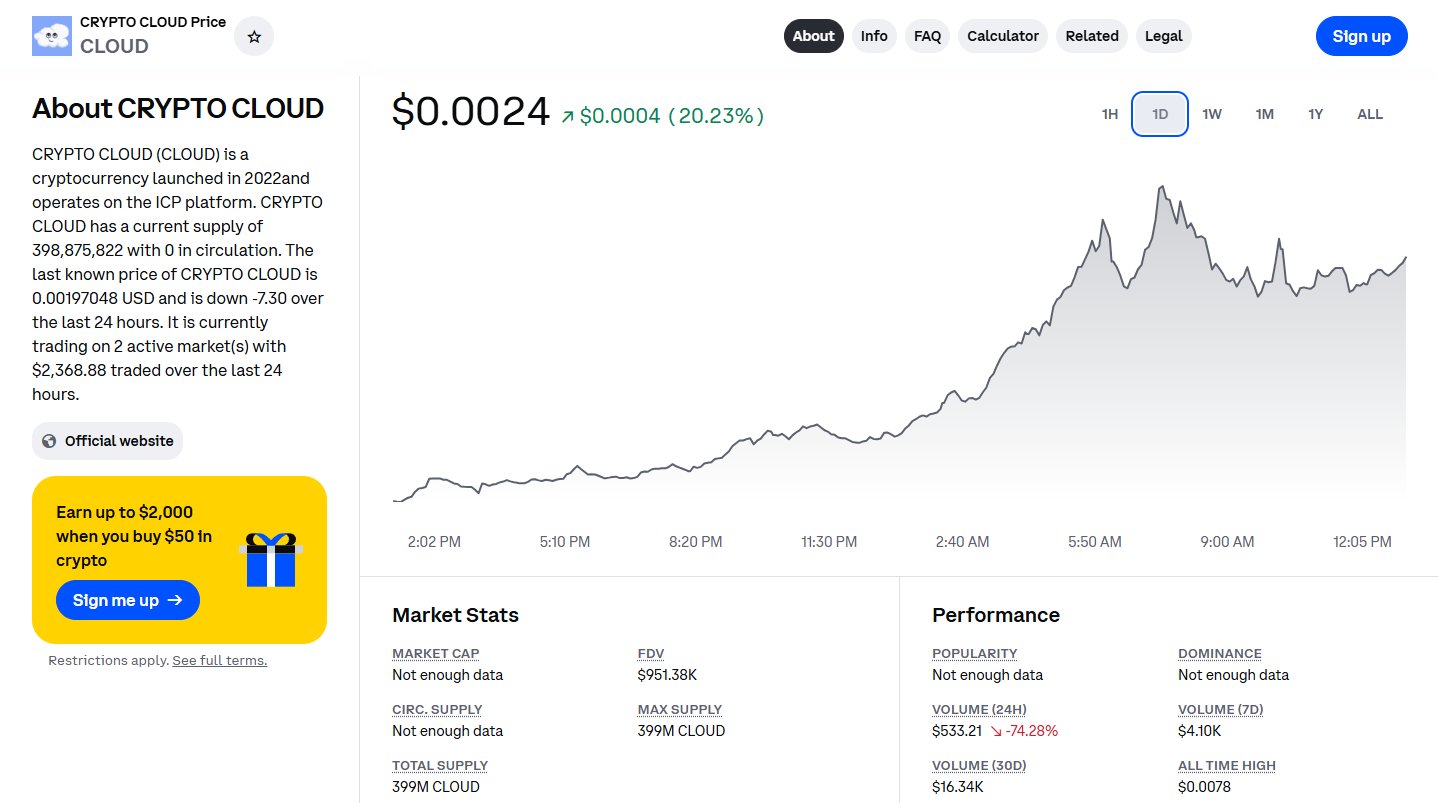The image size is (1438, 803).
Task: Select the 1W chart range
Action: click(1212, 114)
